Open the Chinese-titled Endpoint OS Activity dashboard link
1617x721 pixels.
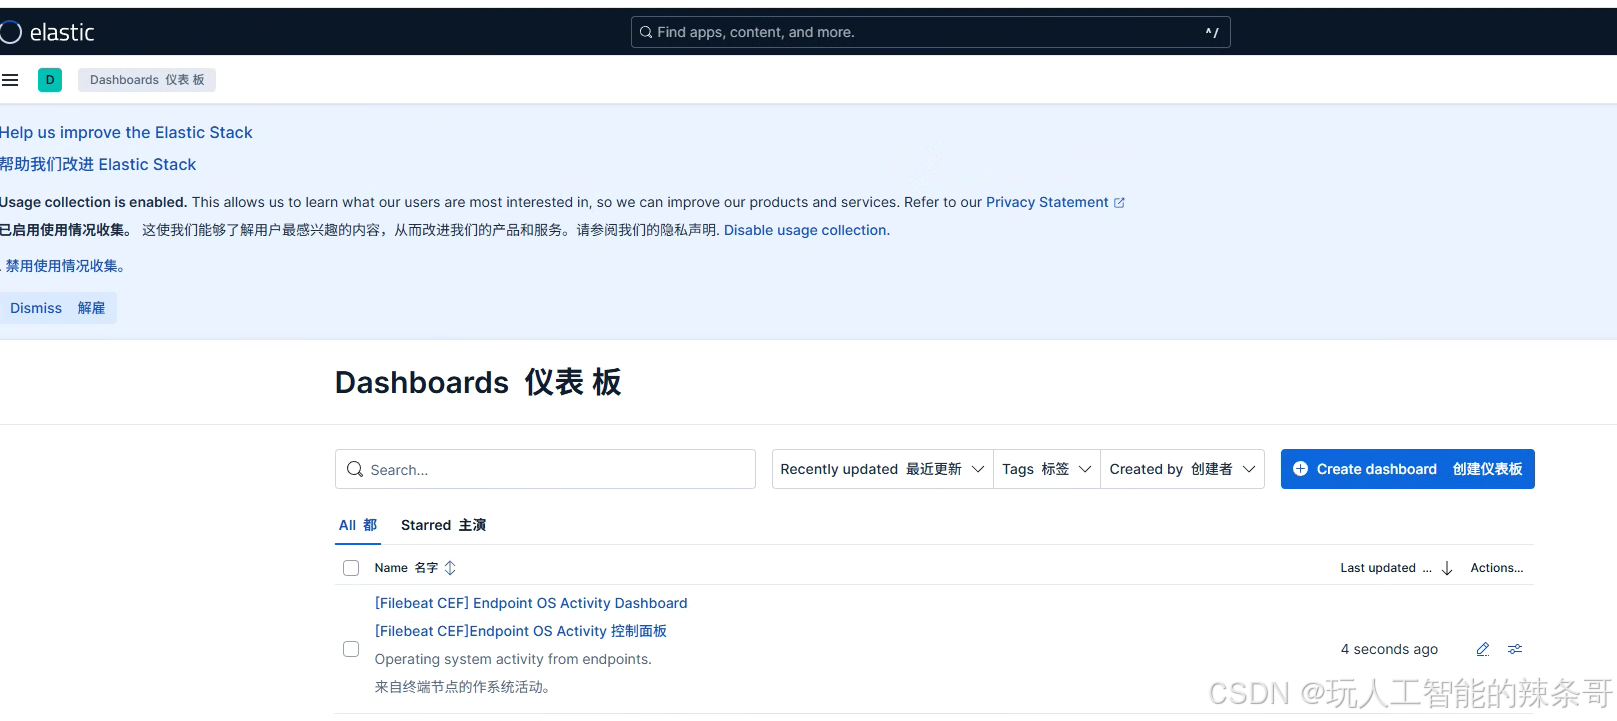[x=521, y=631]
